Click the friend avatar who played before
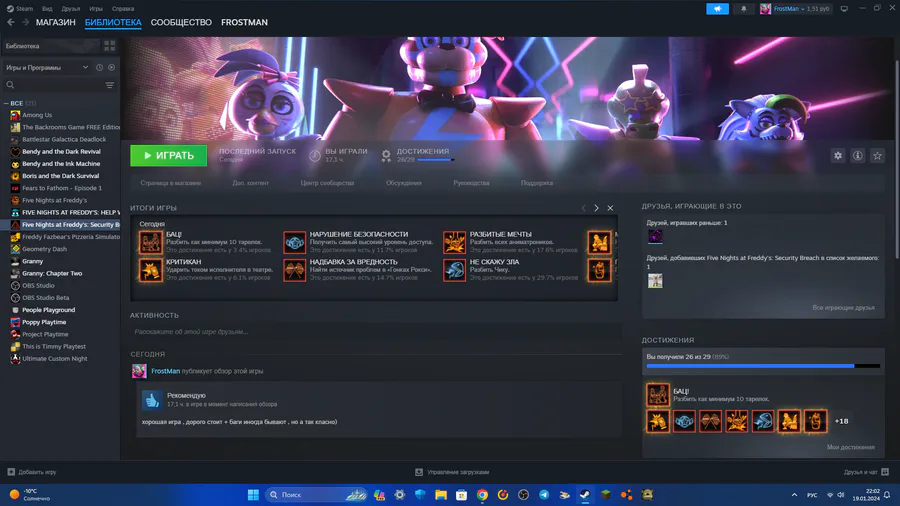 click(655, 236)
